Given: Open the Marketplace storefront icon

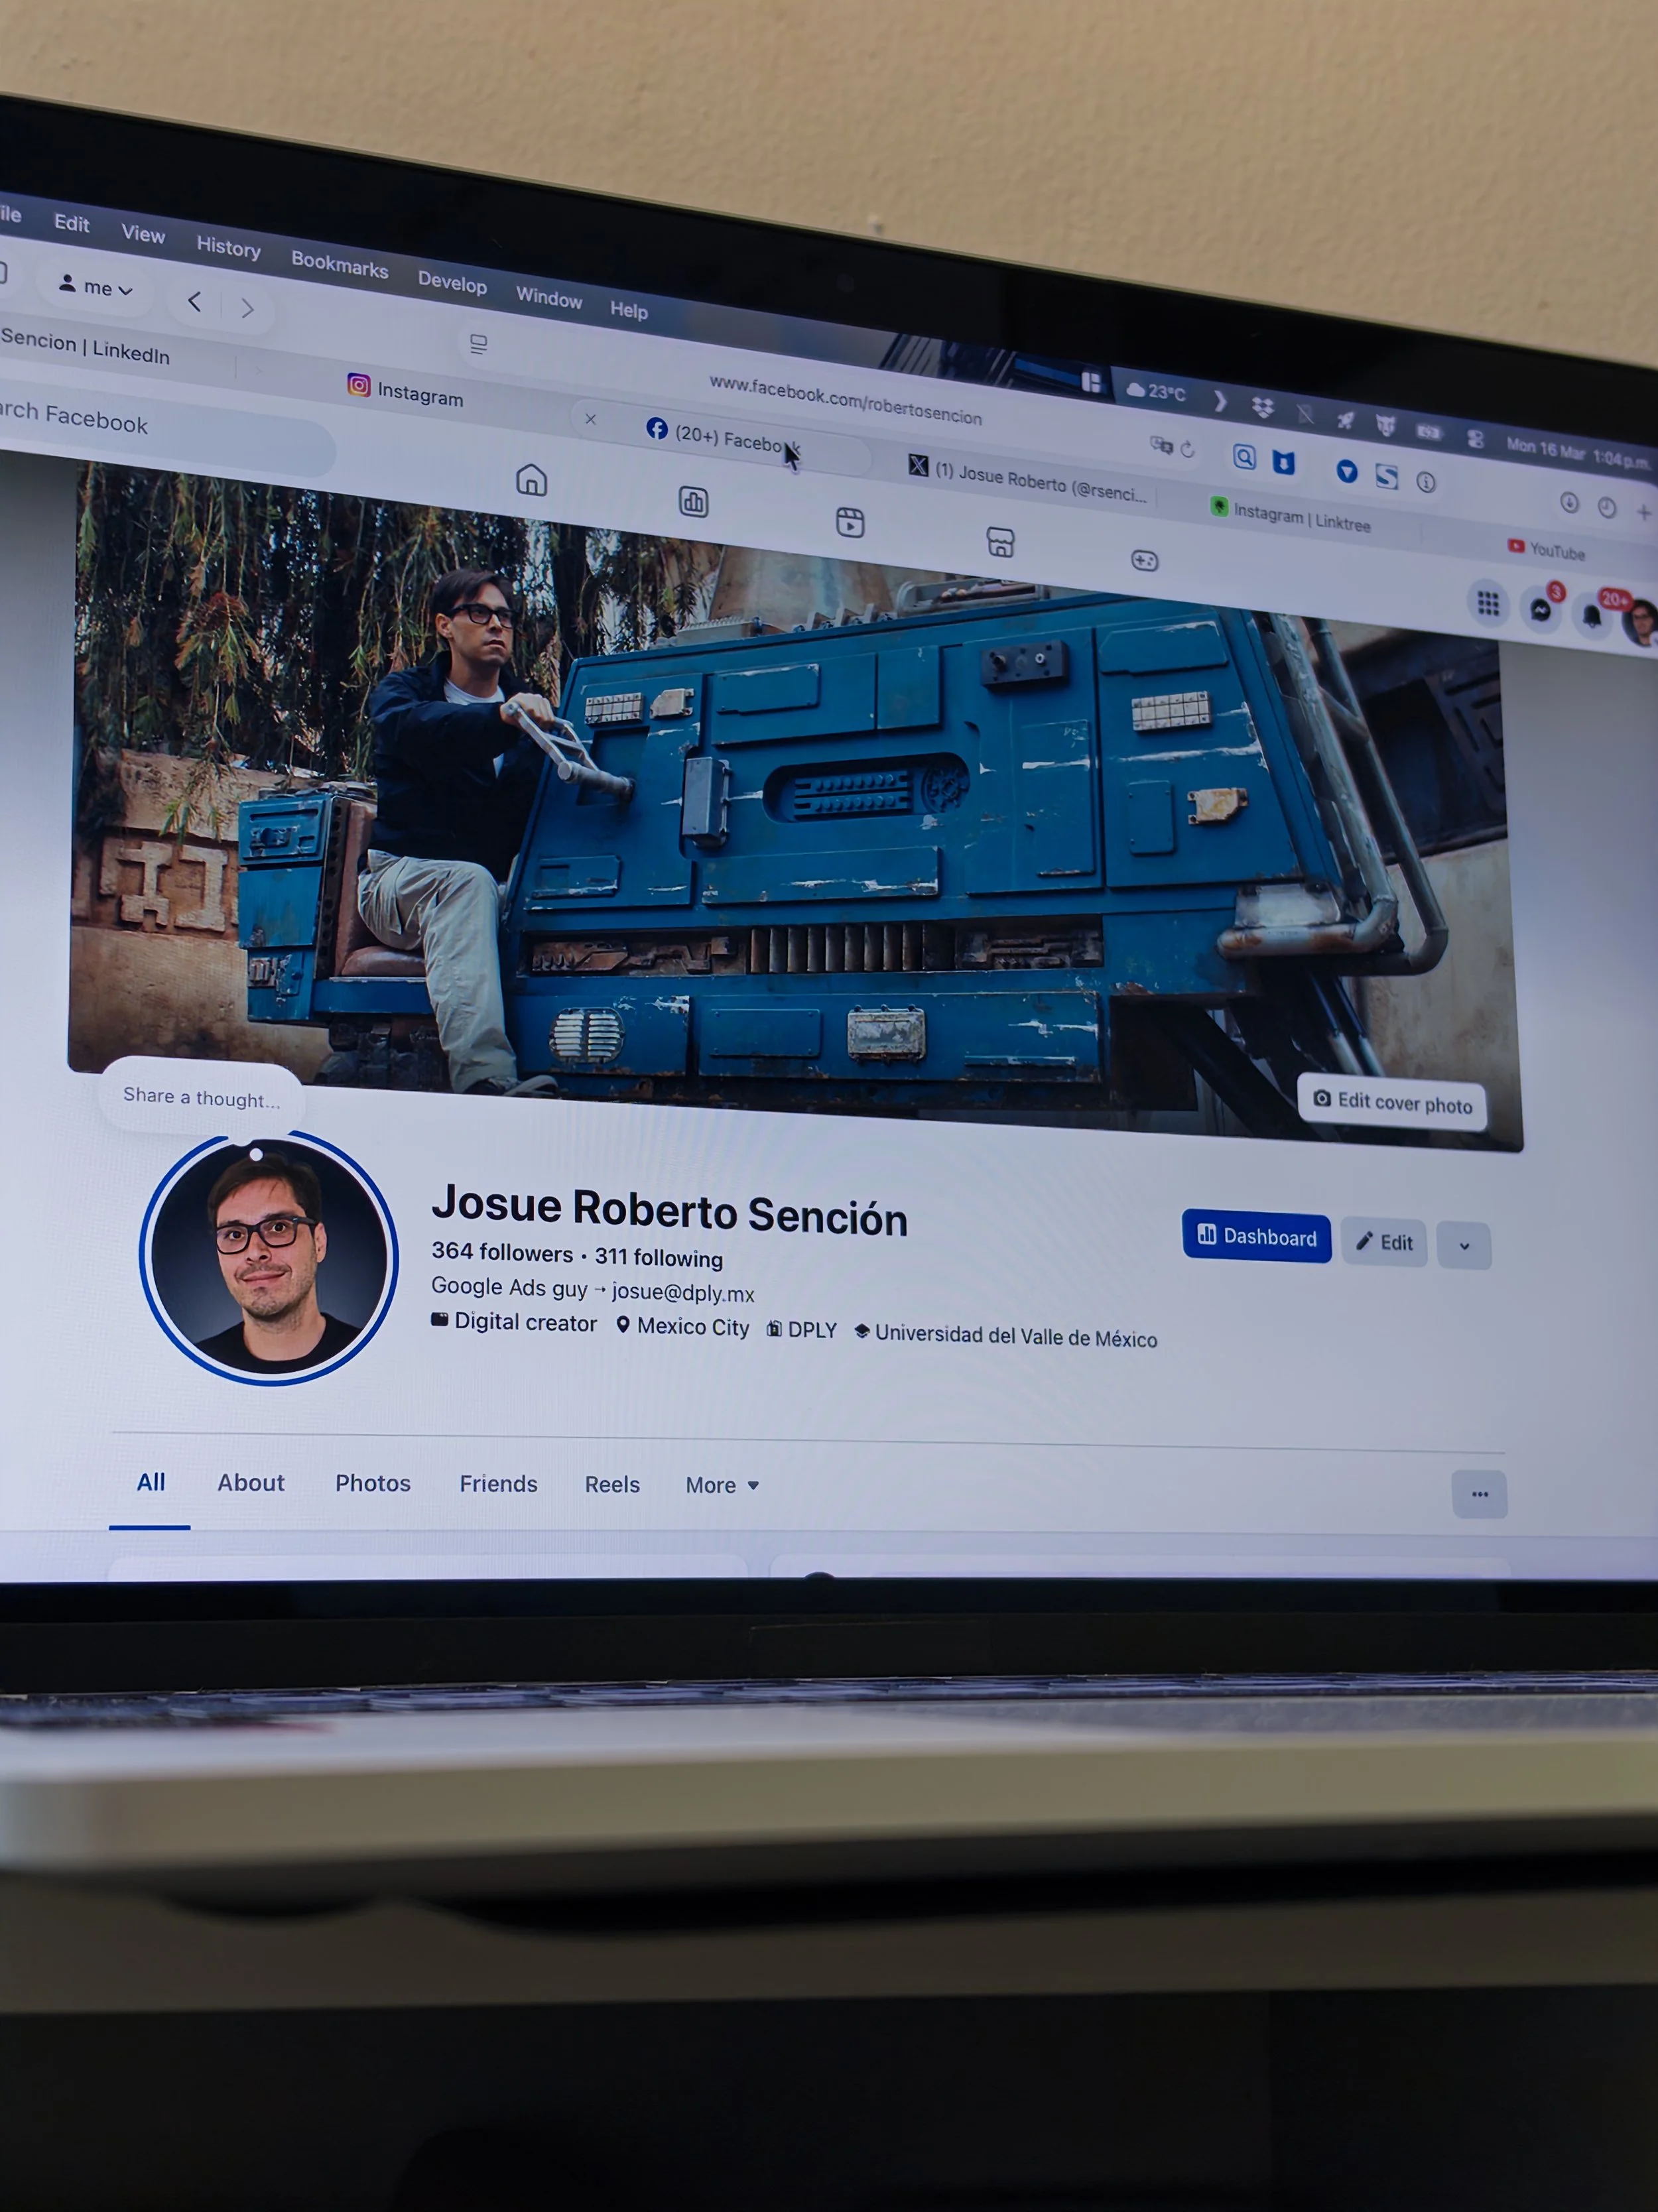Looking at the screenshot, I should pyautogui.click(x=1000, y=542).
